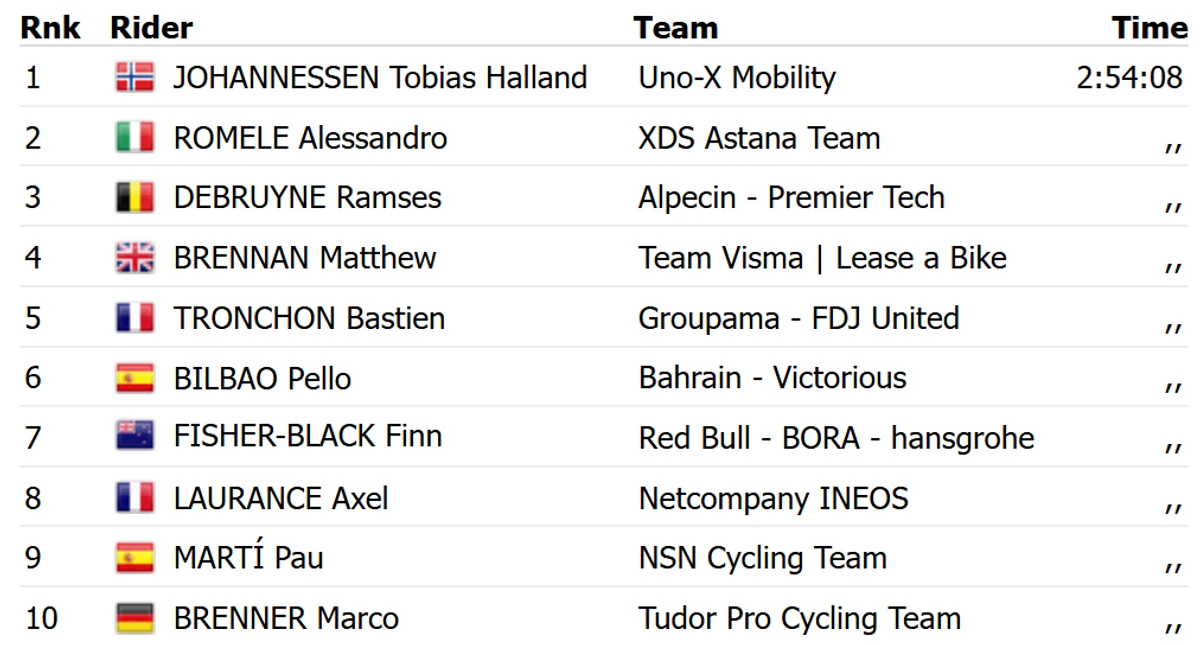The width and height of the screenshot is (1200, 645).
Task: Open rider JOHANNESSEN Tobias Halland
Action: point(380,77)
